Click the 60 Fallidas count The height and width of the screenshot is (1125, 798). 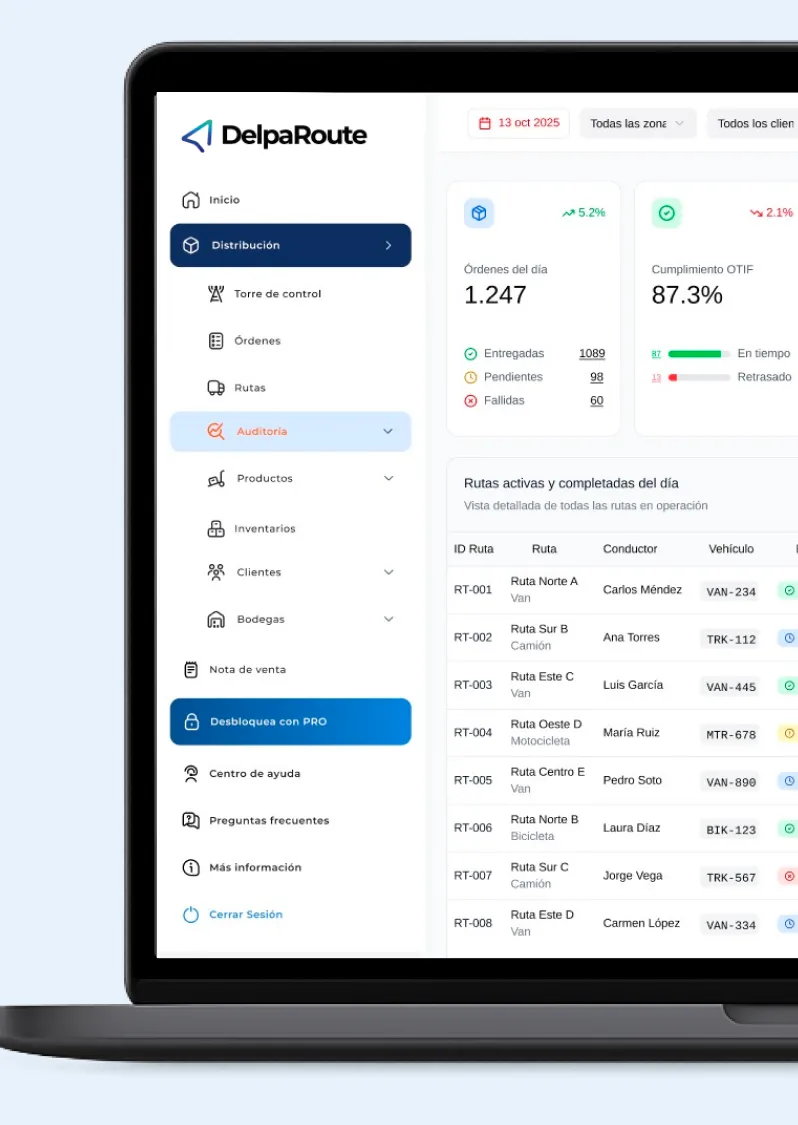[x=597, y=401]
